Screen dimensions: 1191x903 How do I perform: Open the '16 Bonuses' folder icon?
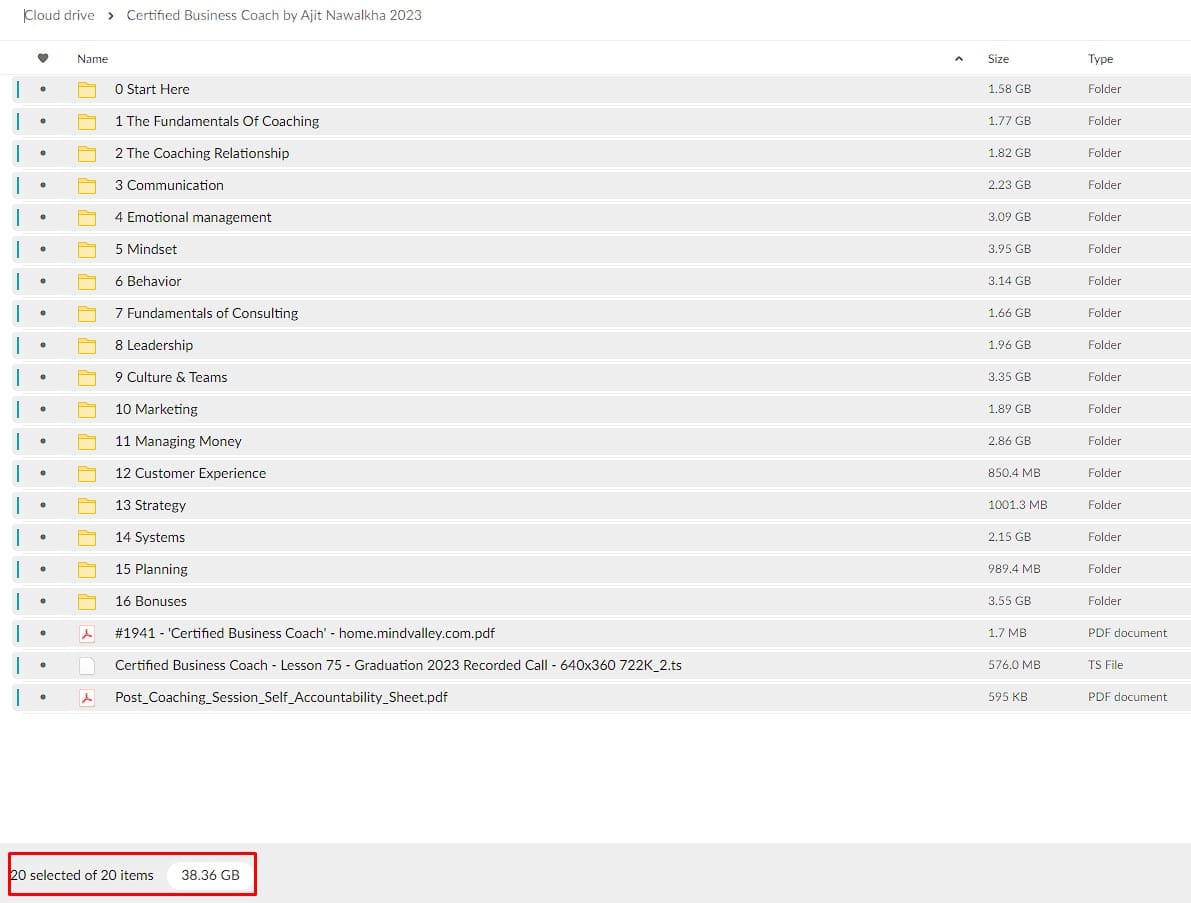(x=87, y=601)
